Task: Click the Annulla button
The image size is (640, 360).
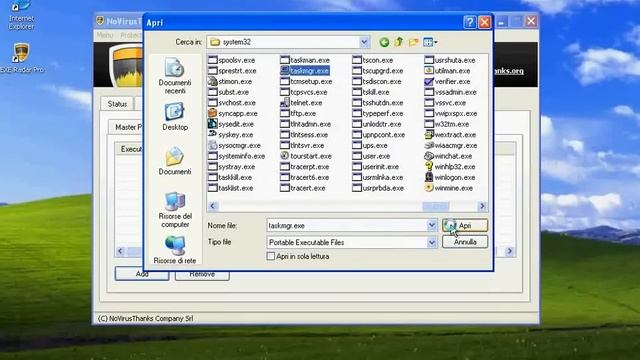Action: [x=465, y=242]
